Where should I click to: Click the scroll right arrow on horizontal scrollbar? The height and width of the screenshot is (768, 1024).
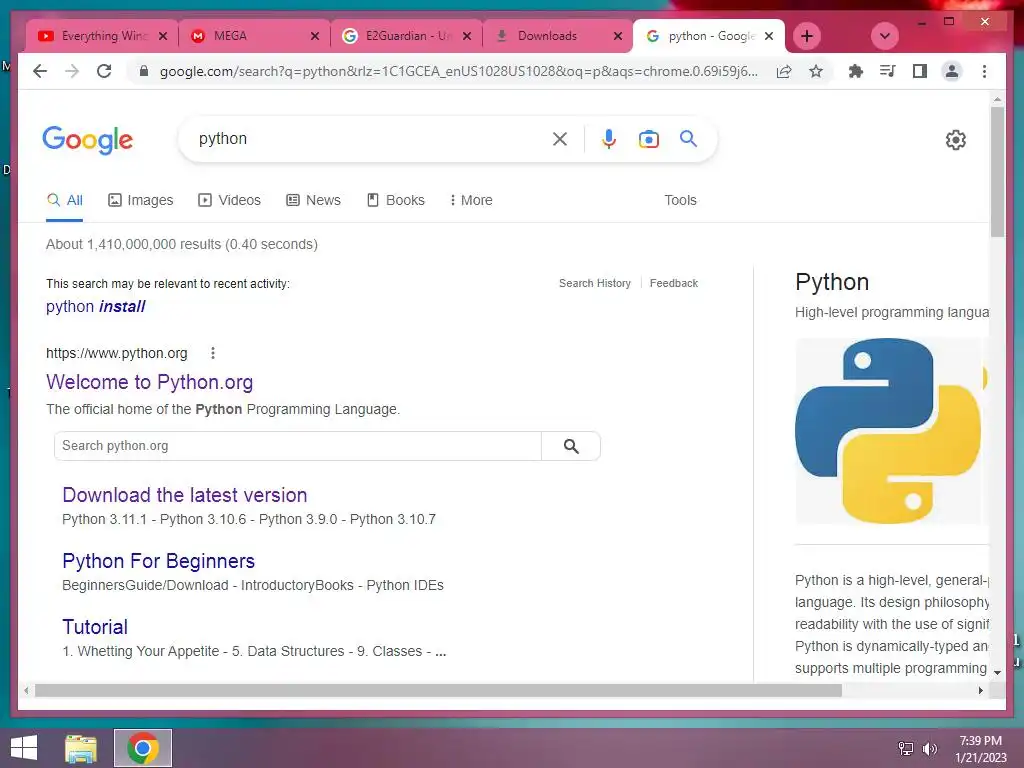point(980,690)
